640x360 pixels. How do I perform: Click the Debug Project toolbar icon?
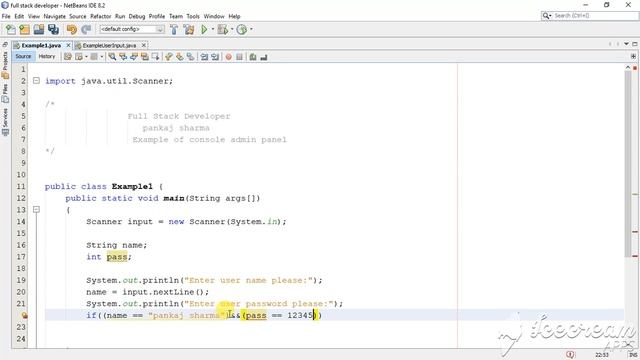click(x=223, y=29)
